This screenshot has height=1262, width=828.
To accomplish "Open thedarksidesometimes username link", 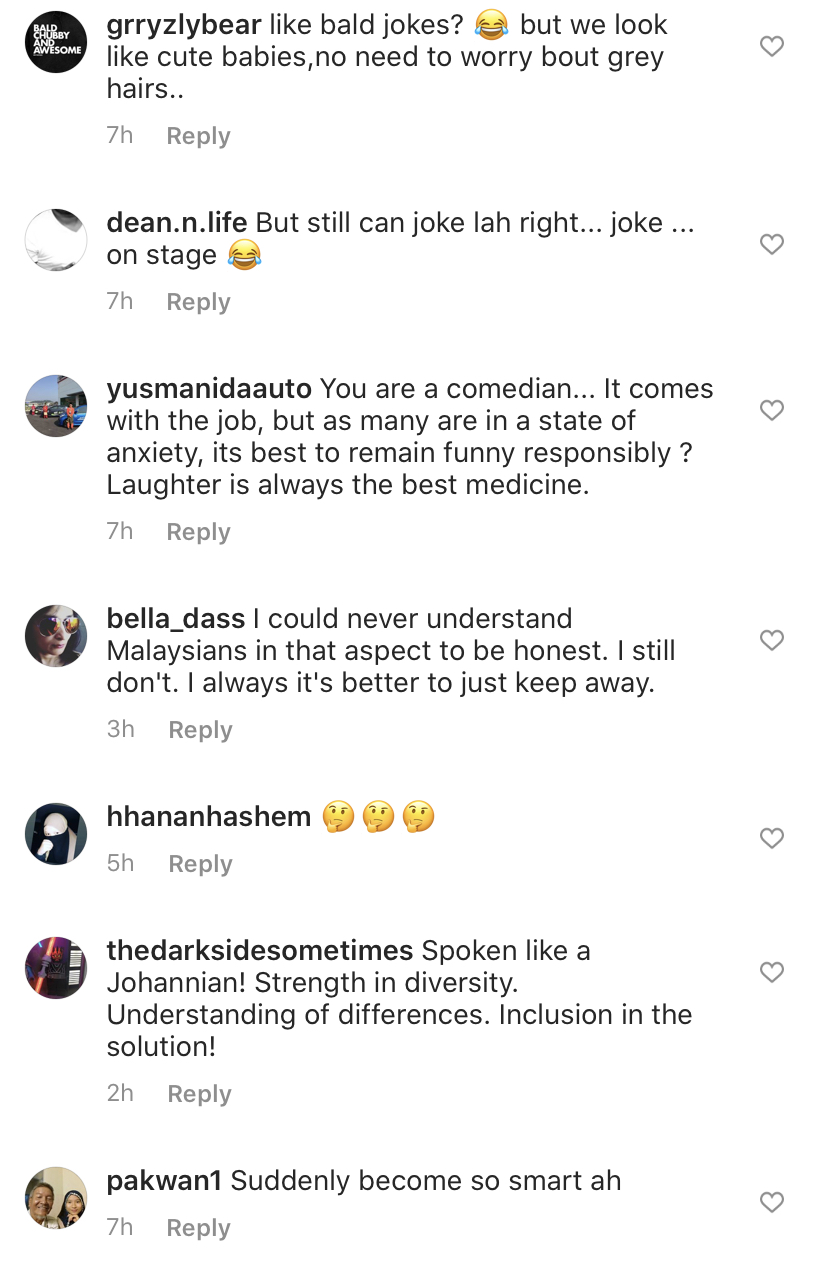I will 260,950.
